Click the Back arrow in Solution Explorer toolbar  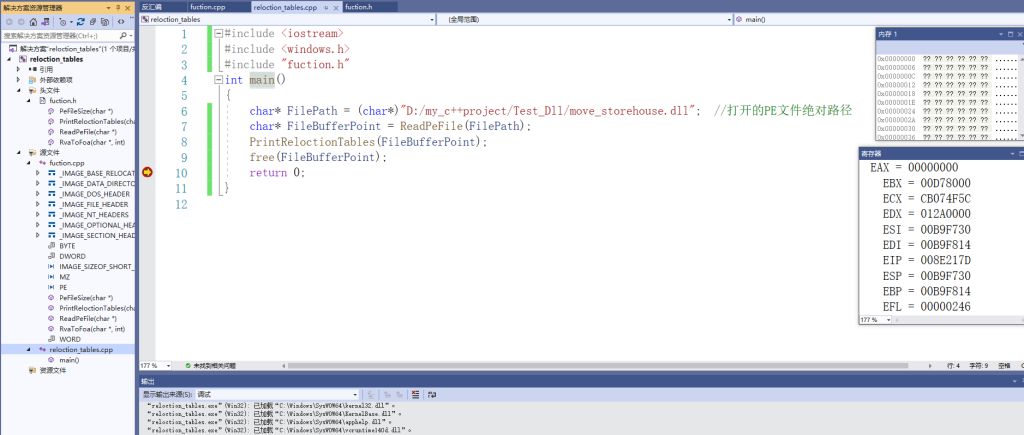coord(8,20)
